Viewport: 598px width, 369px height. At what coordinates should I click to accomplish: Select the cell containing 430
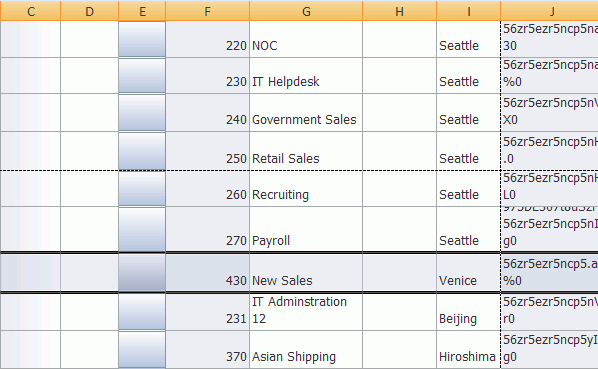click(x=207, y=273)
